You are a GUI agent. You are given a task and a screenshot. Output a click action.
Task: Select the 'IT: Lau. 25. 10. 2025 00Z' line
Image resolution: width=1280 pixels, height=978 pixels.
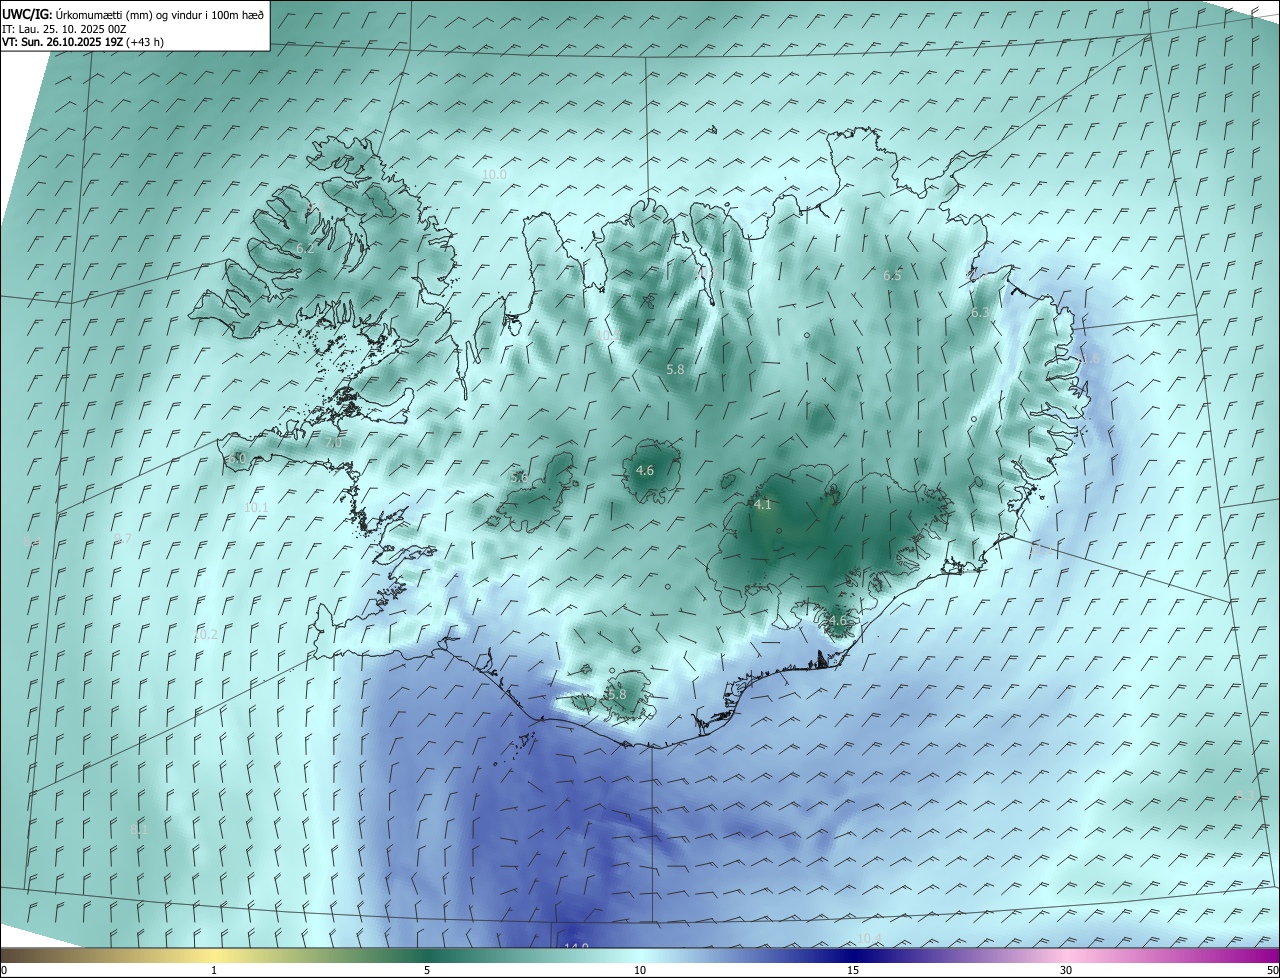(64, 29)
